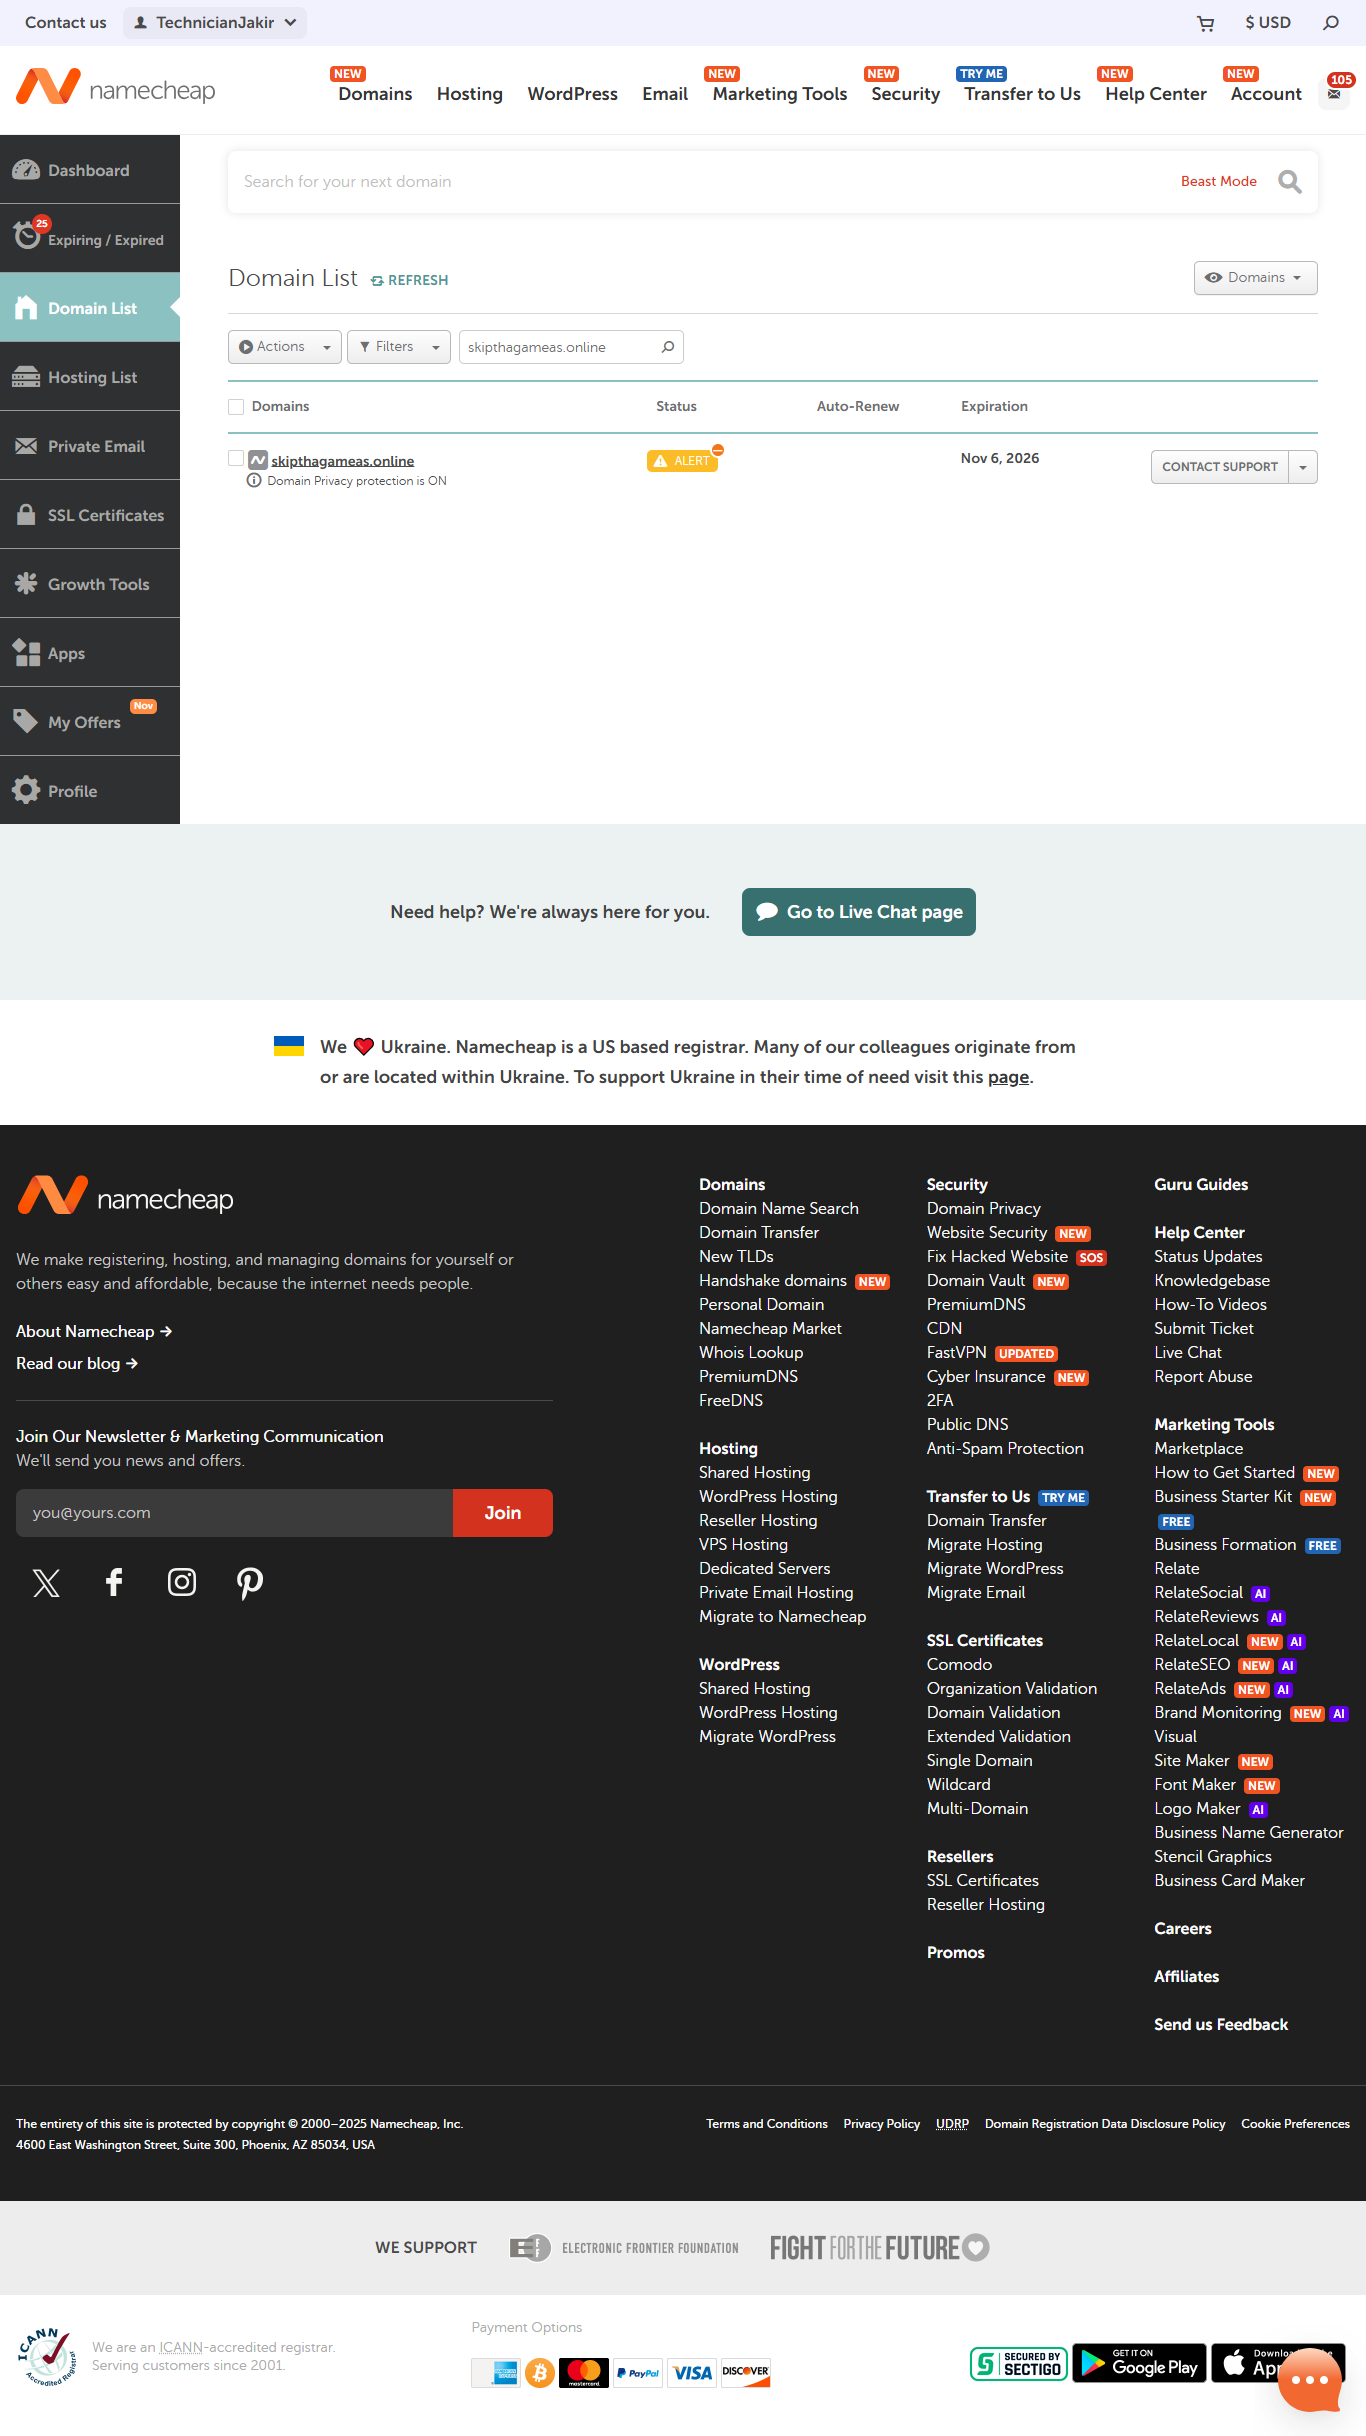Open Namecheap's Pinterest page
Image resolution: width=1366 pixels, height=2436 pixels.
coord(249,1582)
